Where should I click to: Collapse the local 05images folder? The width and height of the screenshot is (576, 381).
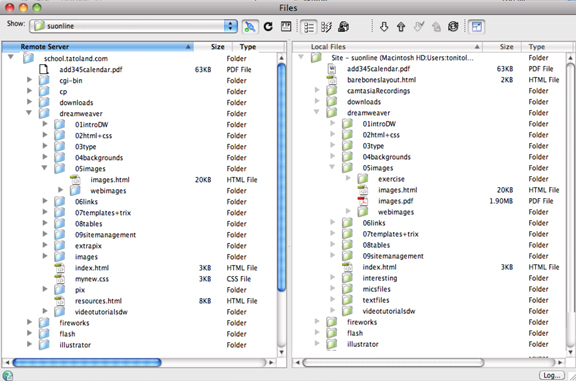coord(332,167)
